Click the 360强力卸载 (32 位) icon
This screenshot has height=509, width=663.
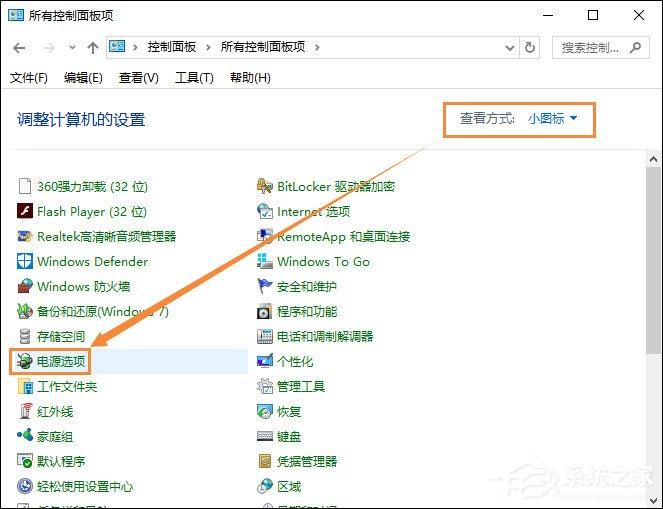pyautogui.click(x=25, y=186)
